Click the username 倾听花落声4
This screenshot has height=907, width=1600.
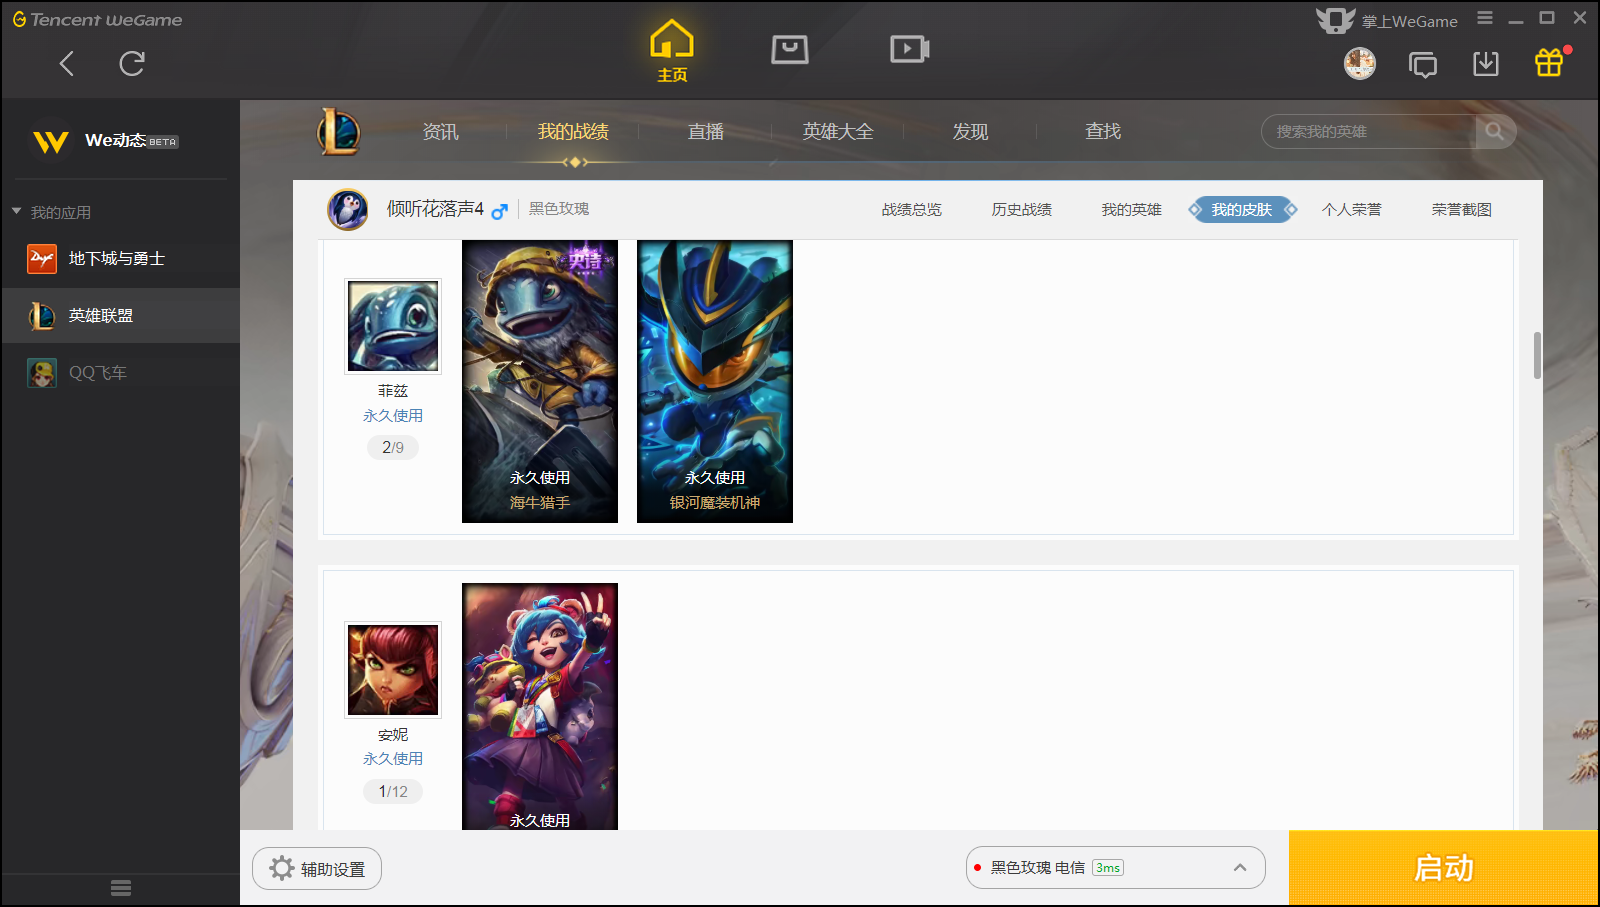click(x=435, y=209)
